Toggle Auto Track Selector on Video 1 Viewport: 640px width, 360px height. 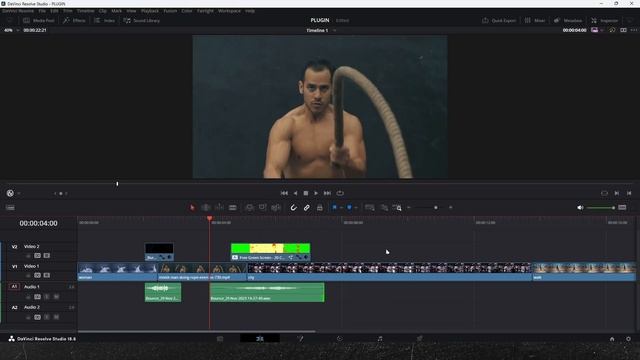point(38,276)
